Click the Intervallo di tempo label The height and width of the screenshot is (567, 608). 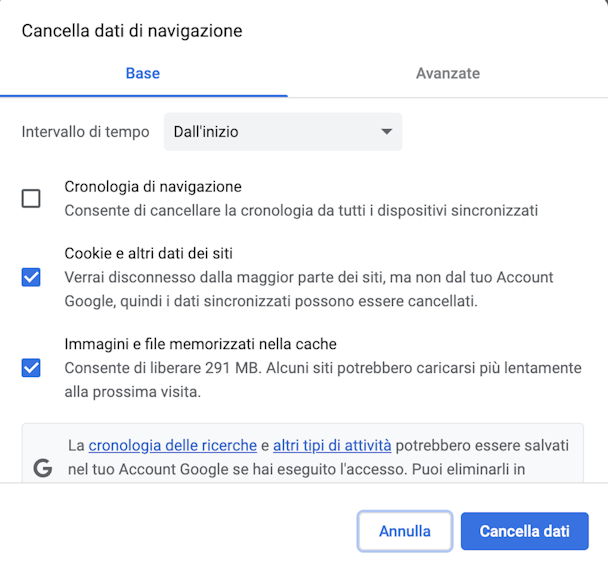coord(85,132)
